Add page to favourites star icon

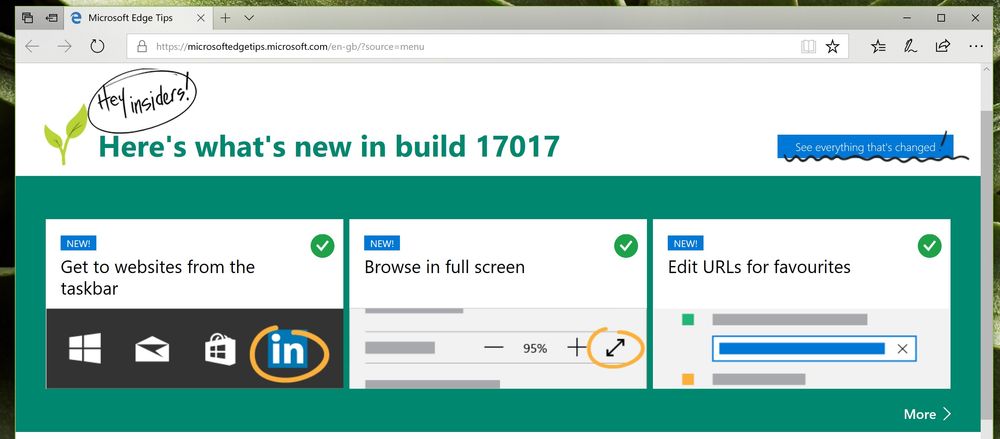(833, 47)
